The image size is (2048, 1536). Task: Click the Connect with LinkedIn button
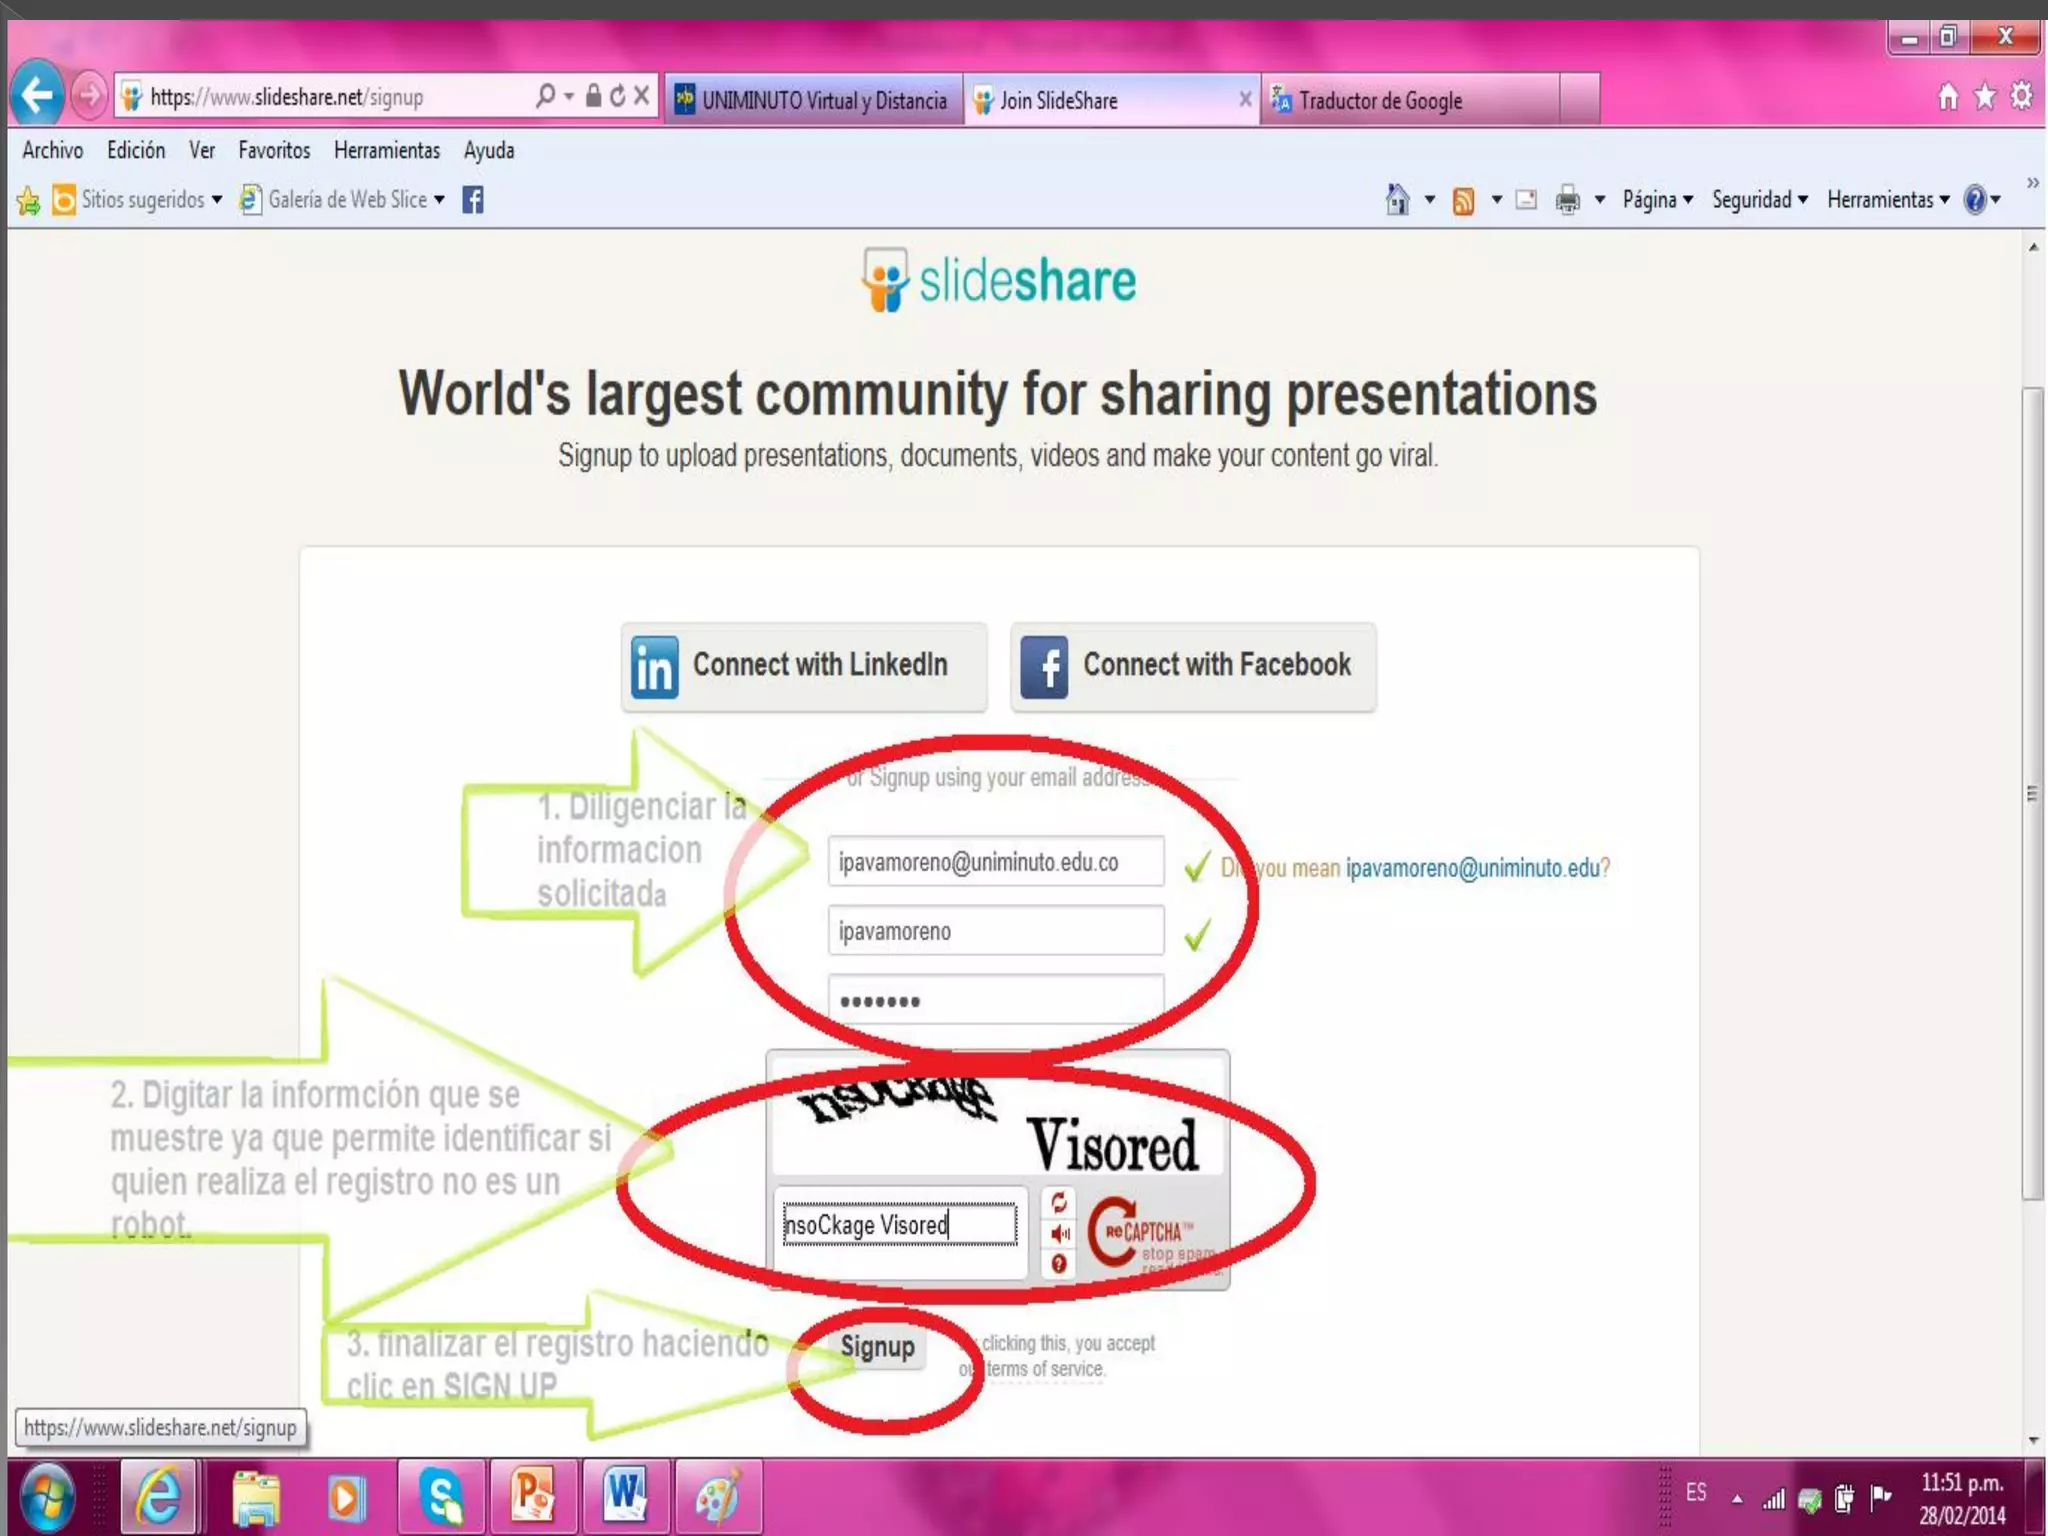tap(804, 666)
